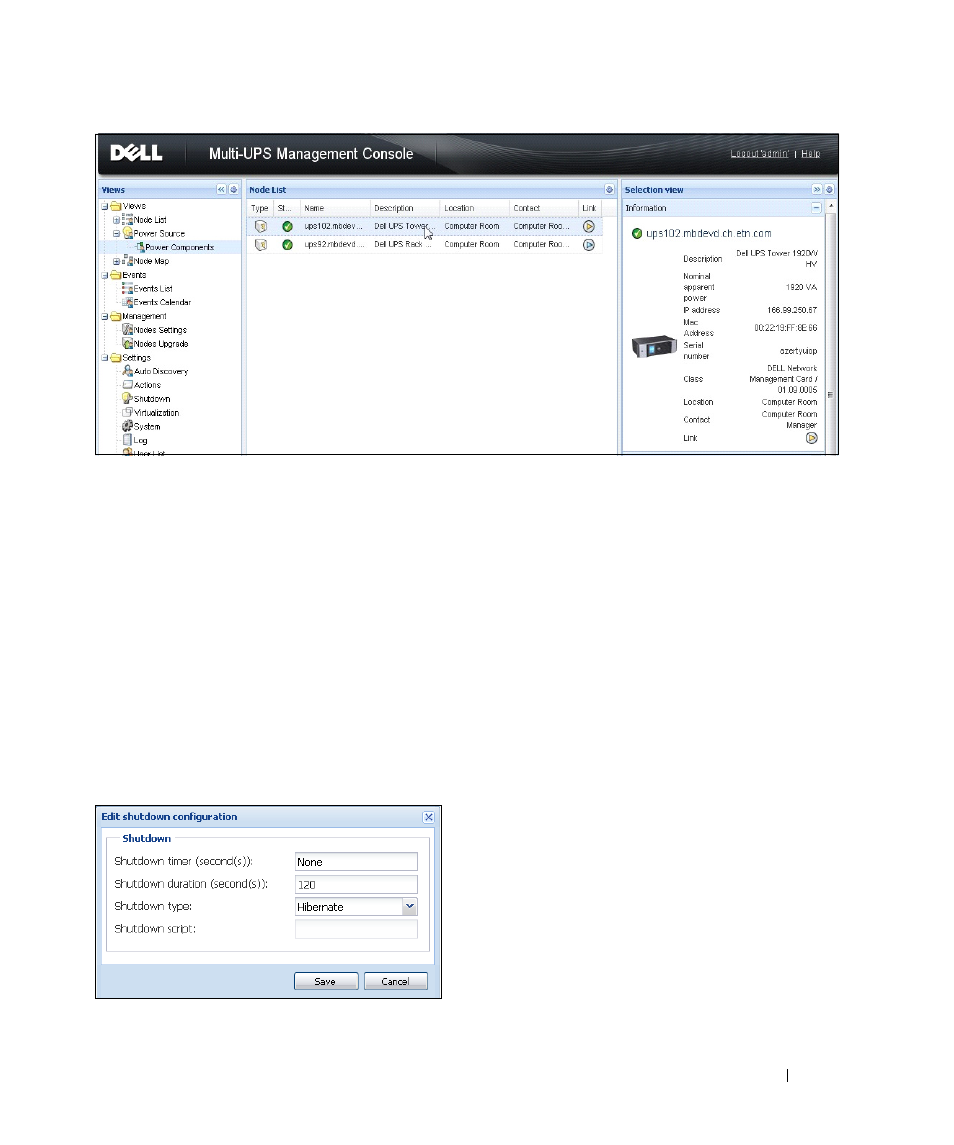Screen dimensions: 954x1145
Task: Sort by Type column header
Action: tap(260, 208)
